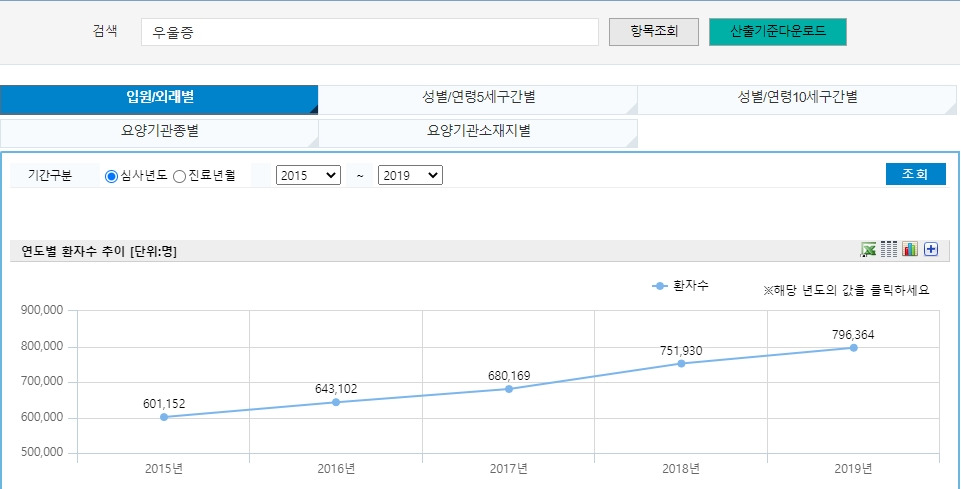The height and width of the screenshot is (489, 961).
Task: Click the 500,000 y-axis value
Action: [x=42, y=453]
